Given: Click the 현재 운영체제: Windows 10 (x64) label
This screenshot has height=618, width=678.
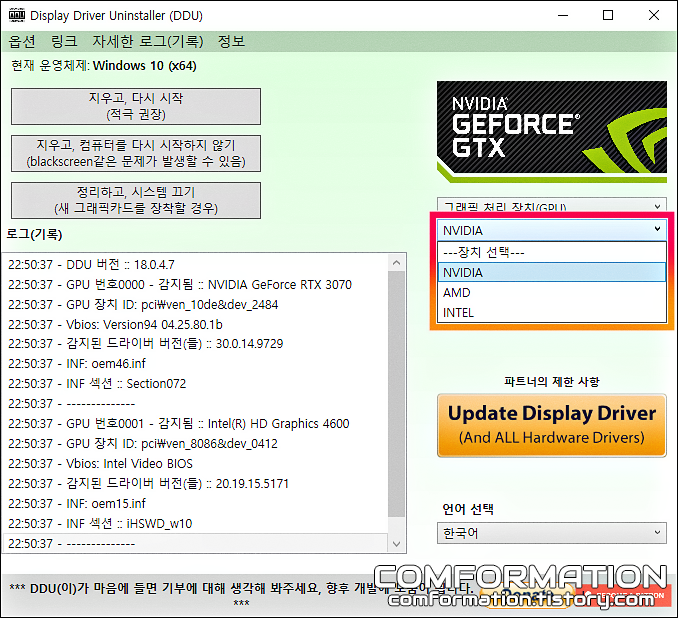Looking at the screenshot, I should coord(104,66).
